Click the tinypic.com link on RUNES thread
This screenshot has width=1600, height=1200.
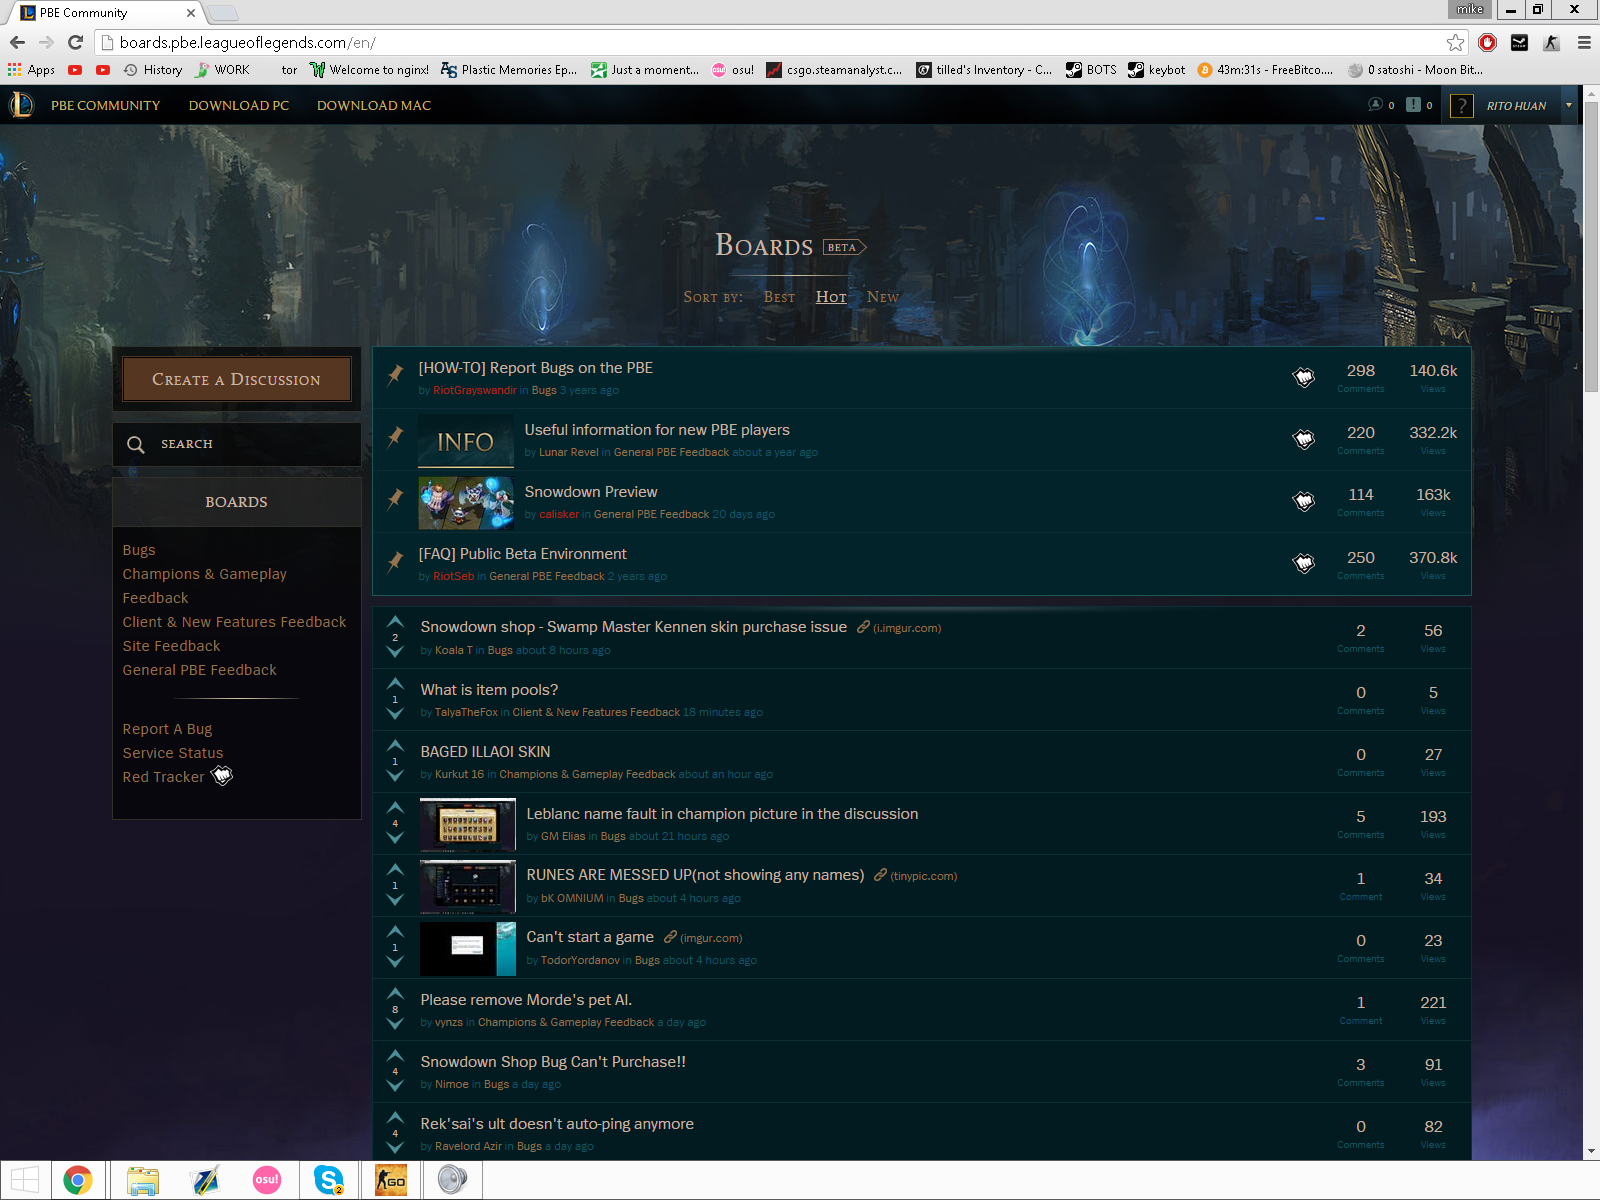click(x=923, y=876)
